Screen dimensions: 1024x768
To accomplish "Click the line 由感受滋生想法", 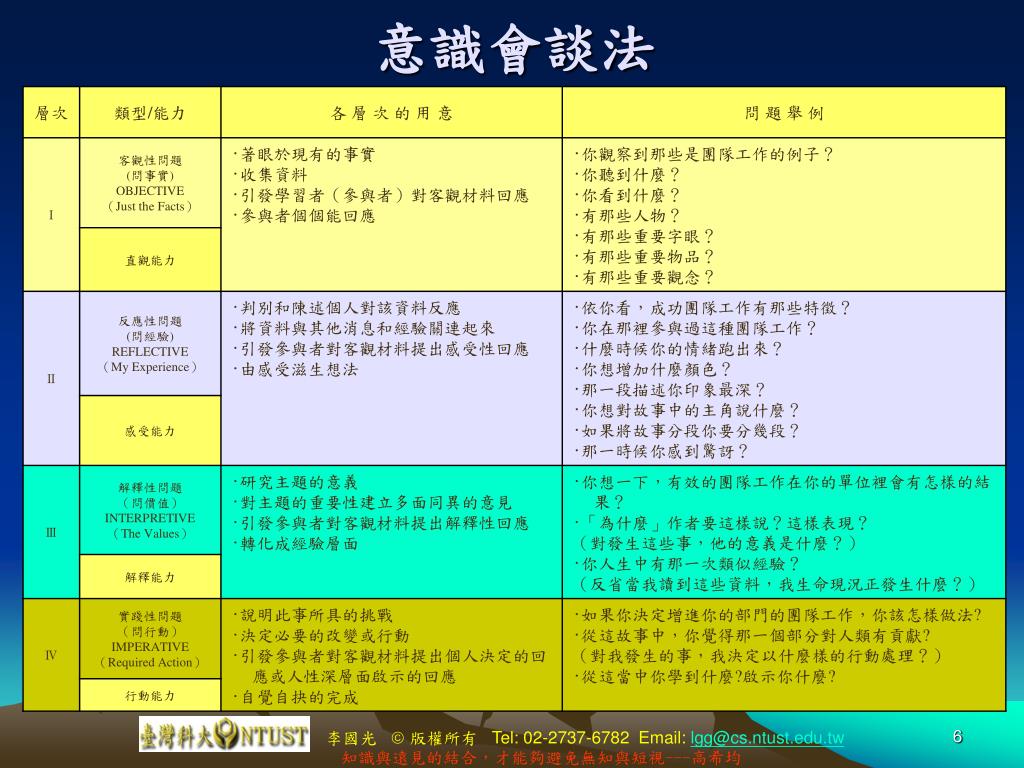I will pos(295,369).
